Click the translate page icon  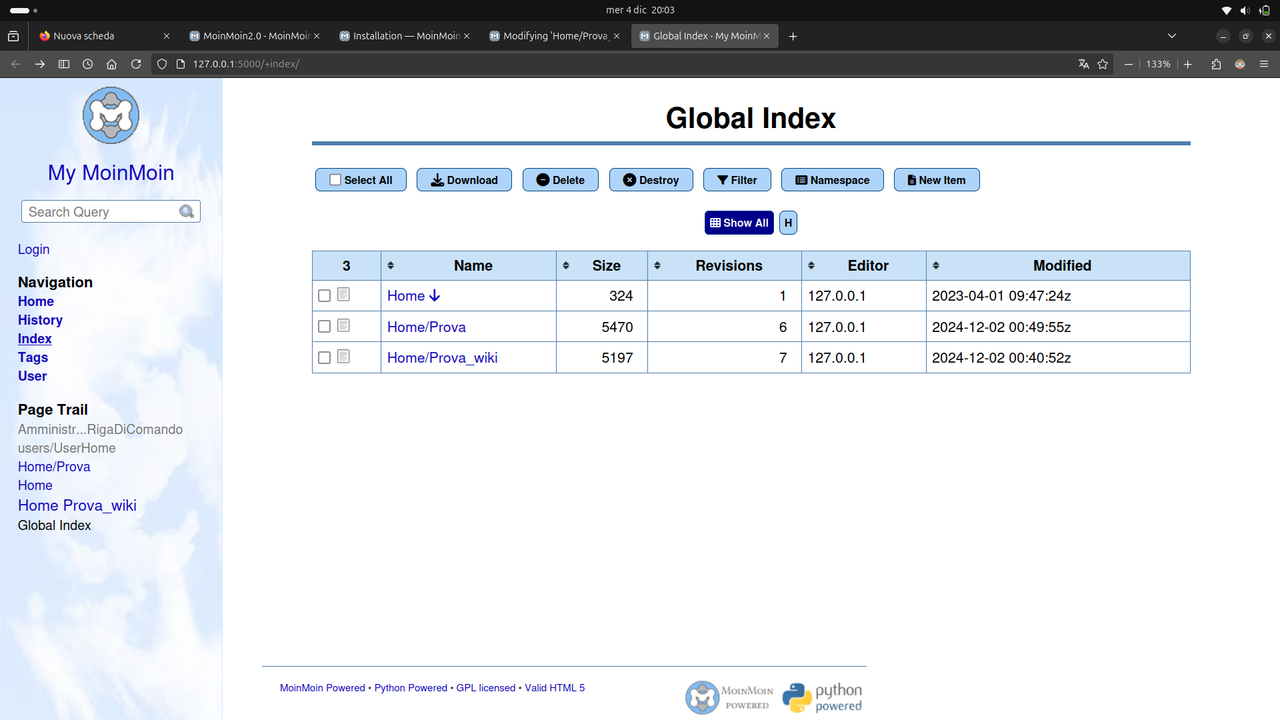(1083, 64)
